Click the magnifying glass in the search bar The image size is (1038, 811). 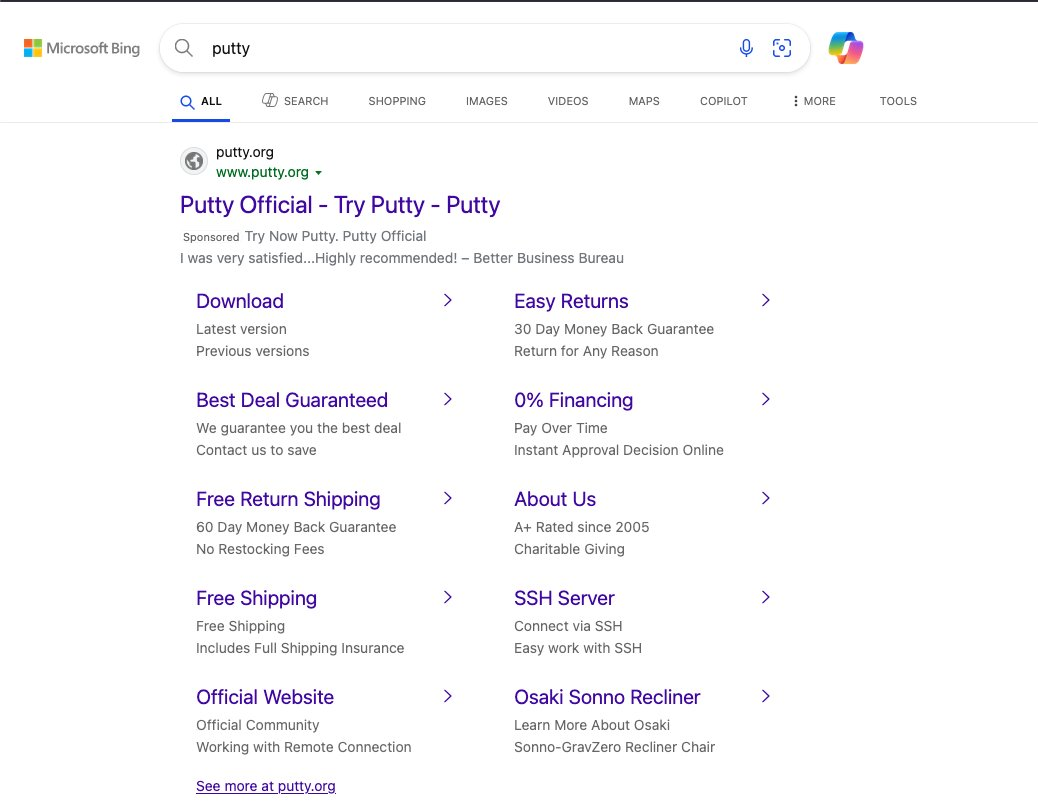(x=183, y=47)
